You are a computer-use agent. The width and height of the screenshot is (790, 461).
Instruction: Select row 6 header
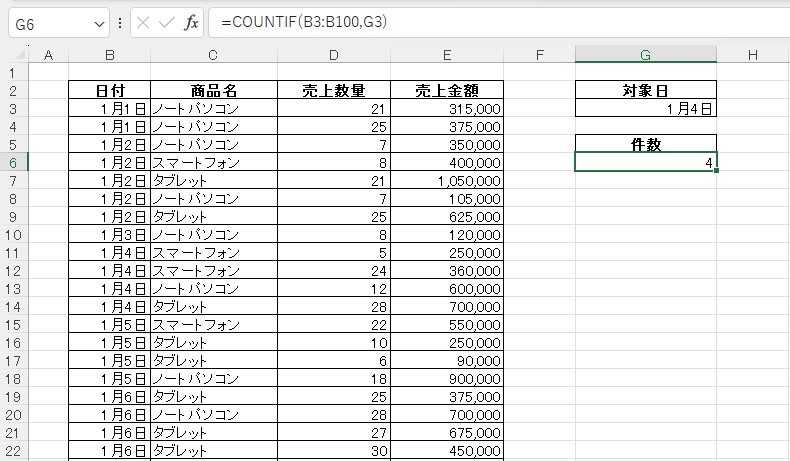(x=14, y=163)
